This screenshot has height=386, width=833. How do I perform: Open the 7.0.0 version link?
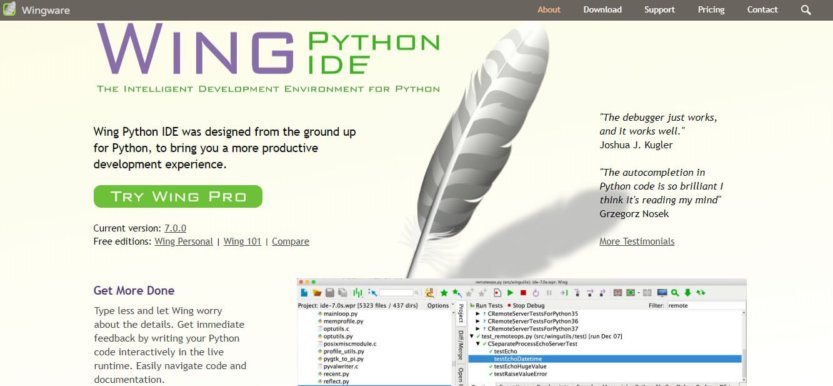(x=175, y=228)
